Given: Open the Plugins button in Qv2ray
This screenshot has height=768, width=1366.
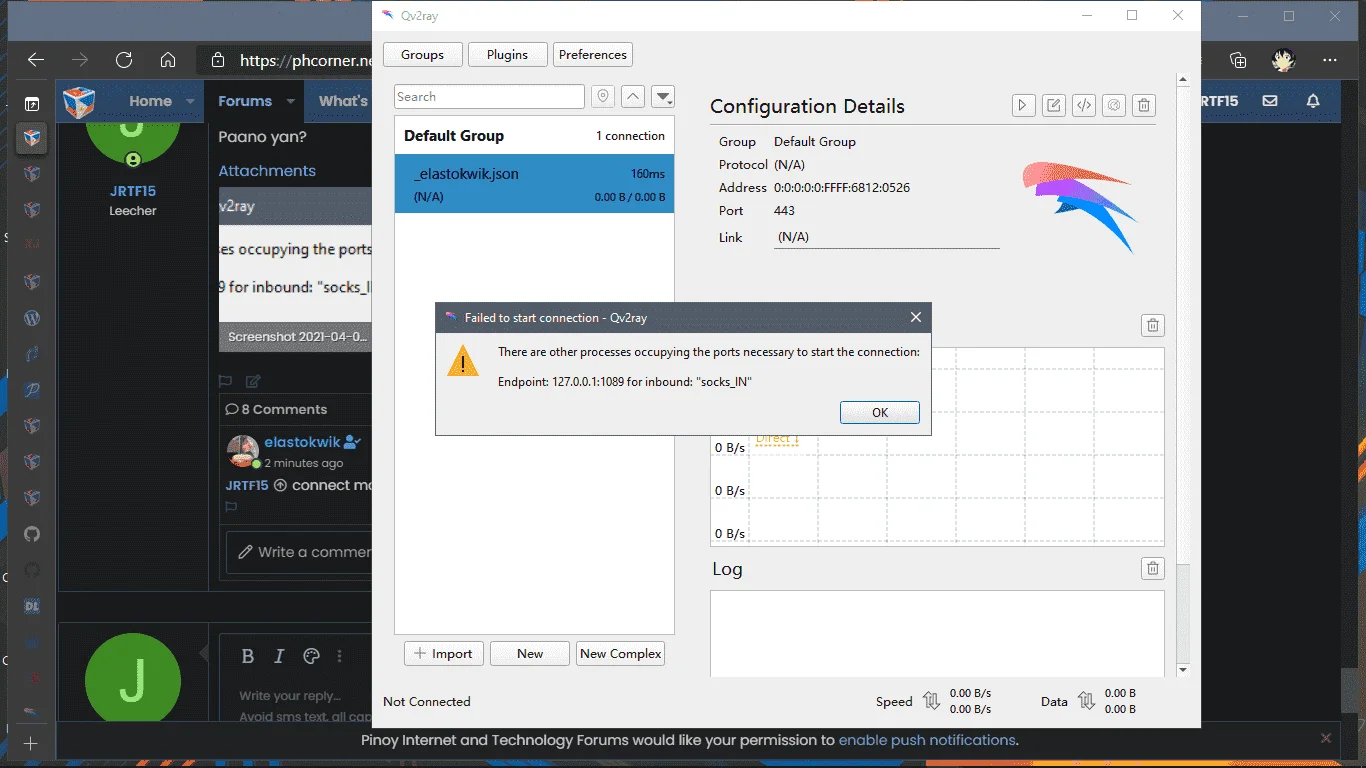Looking at the screenshot, I should pyautogui.click(x=507, y=55).
